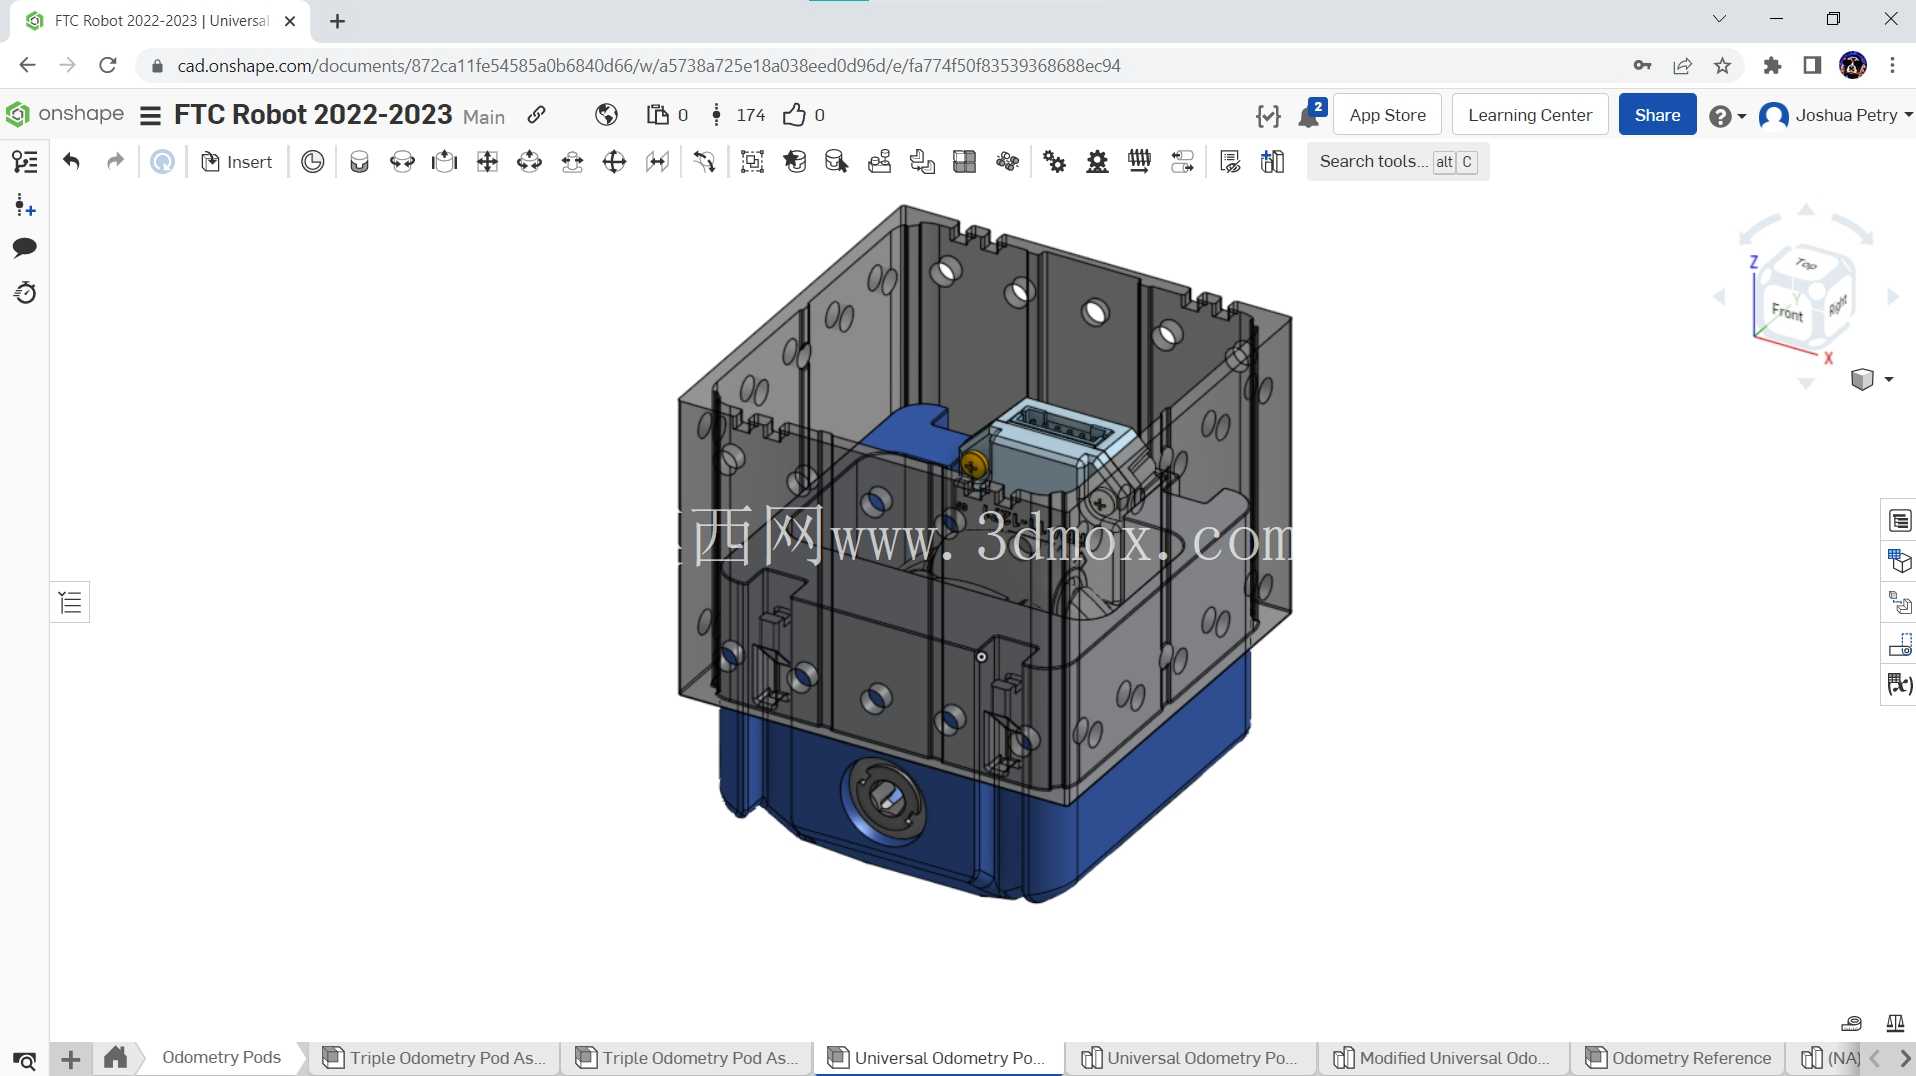Select the Planar mate tool
1916x1076 pixels.
pos(487,162)
